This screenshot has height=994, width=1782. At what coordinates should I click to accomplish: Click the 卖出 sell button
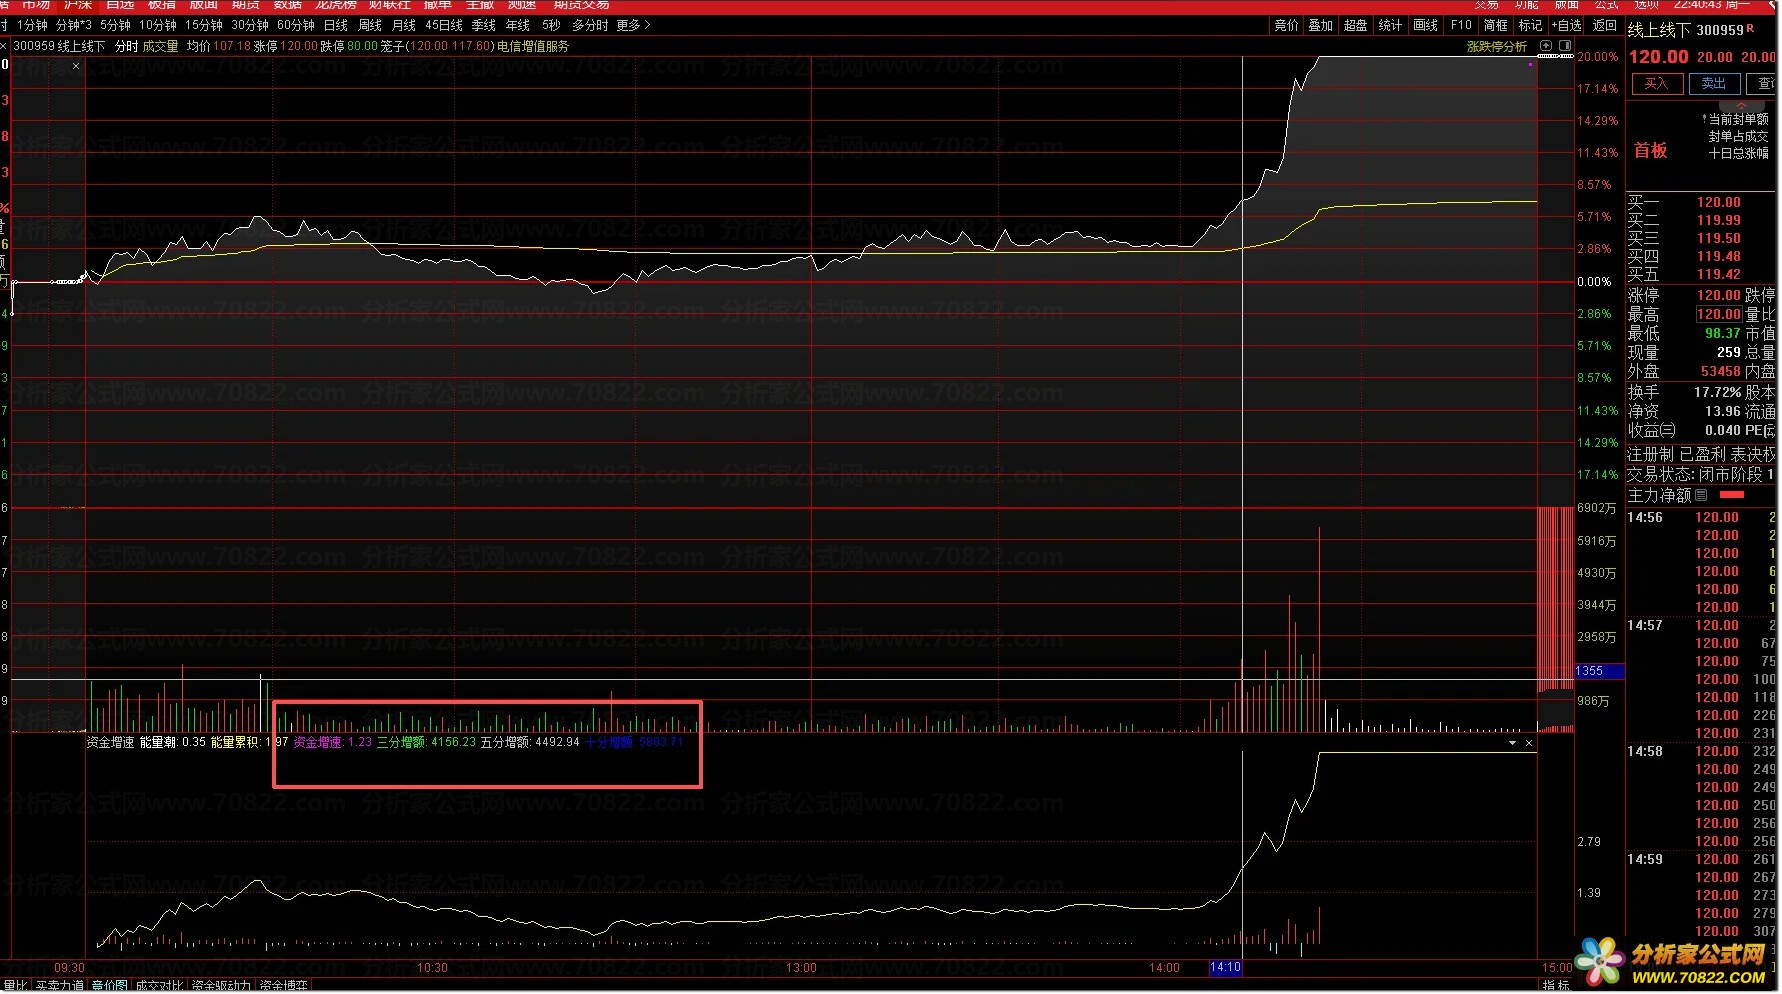tap(1713, 84)
